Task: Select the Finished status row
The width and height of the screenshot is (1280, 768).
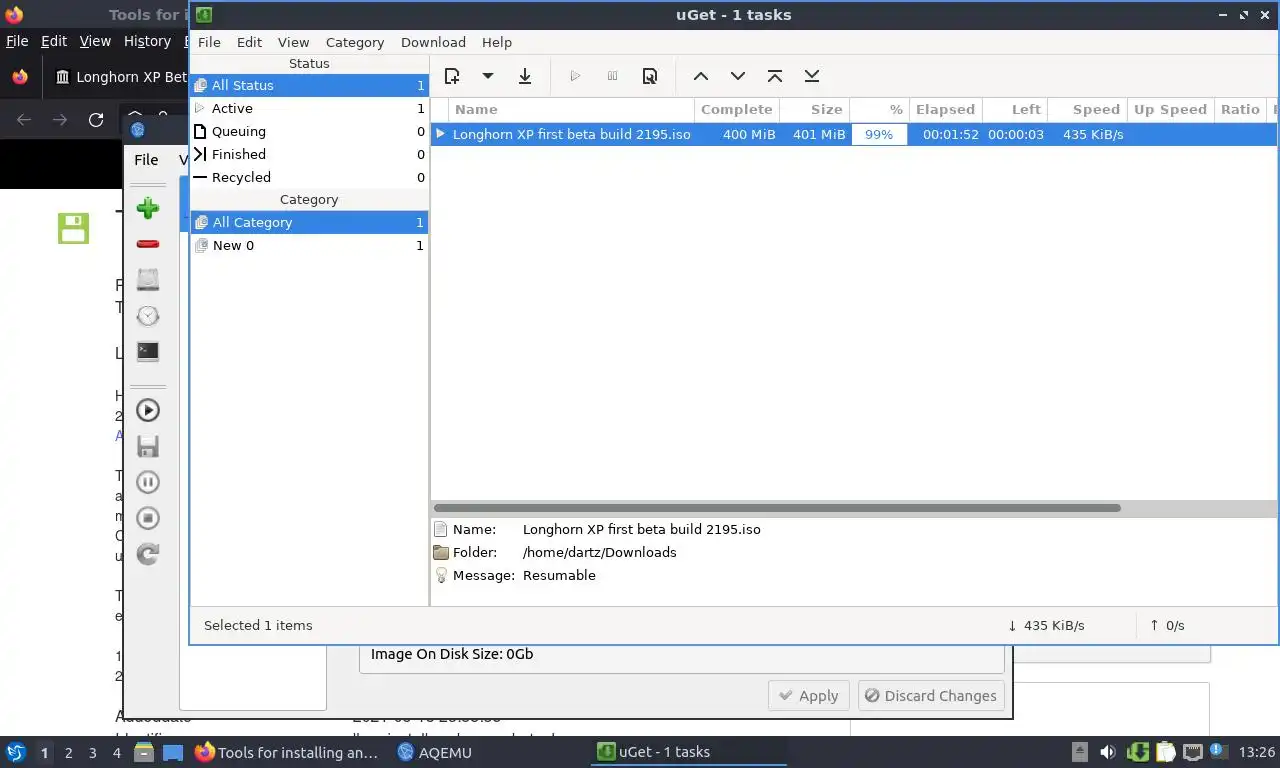Action: point(309,154)
